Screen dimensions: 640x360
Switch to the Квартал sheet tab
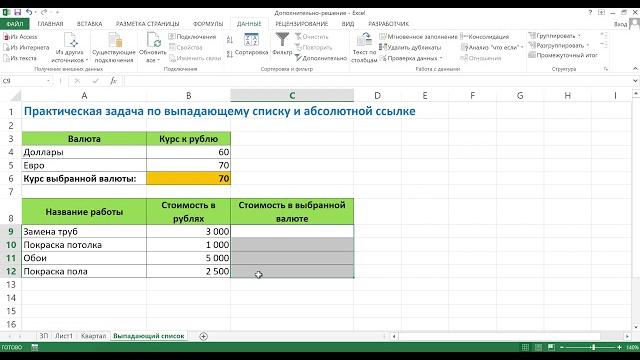93,336
